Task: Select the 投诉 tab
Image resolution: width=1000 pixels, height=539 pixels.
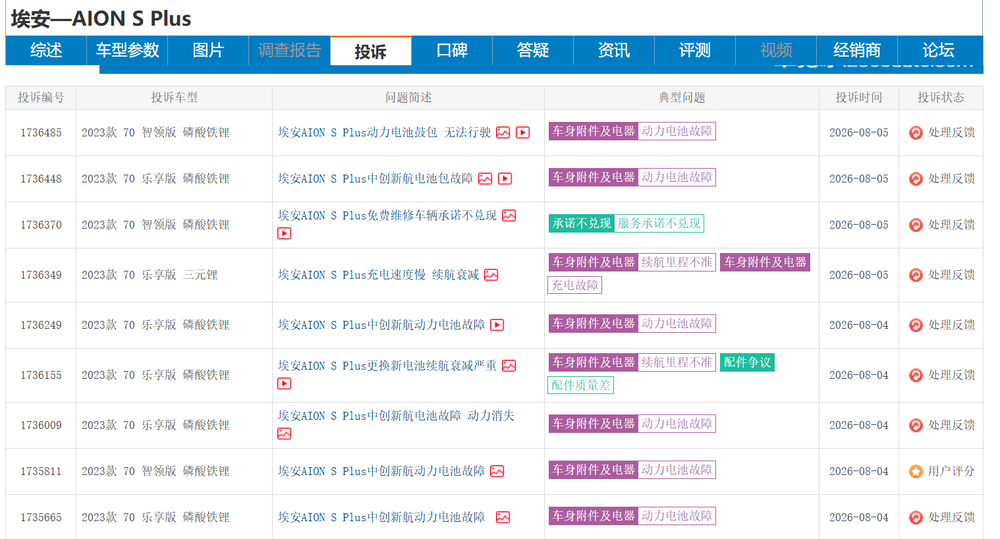Action: (371, 51)
